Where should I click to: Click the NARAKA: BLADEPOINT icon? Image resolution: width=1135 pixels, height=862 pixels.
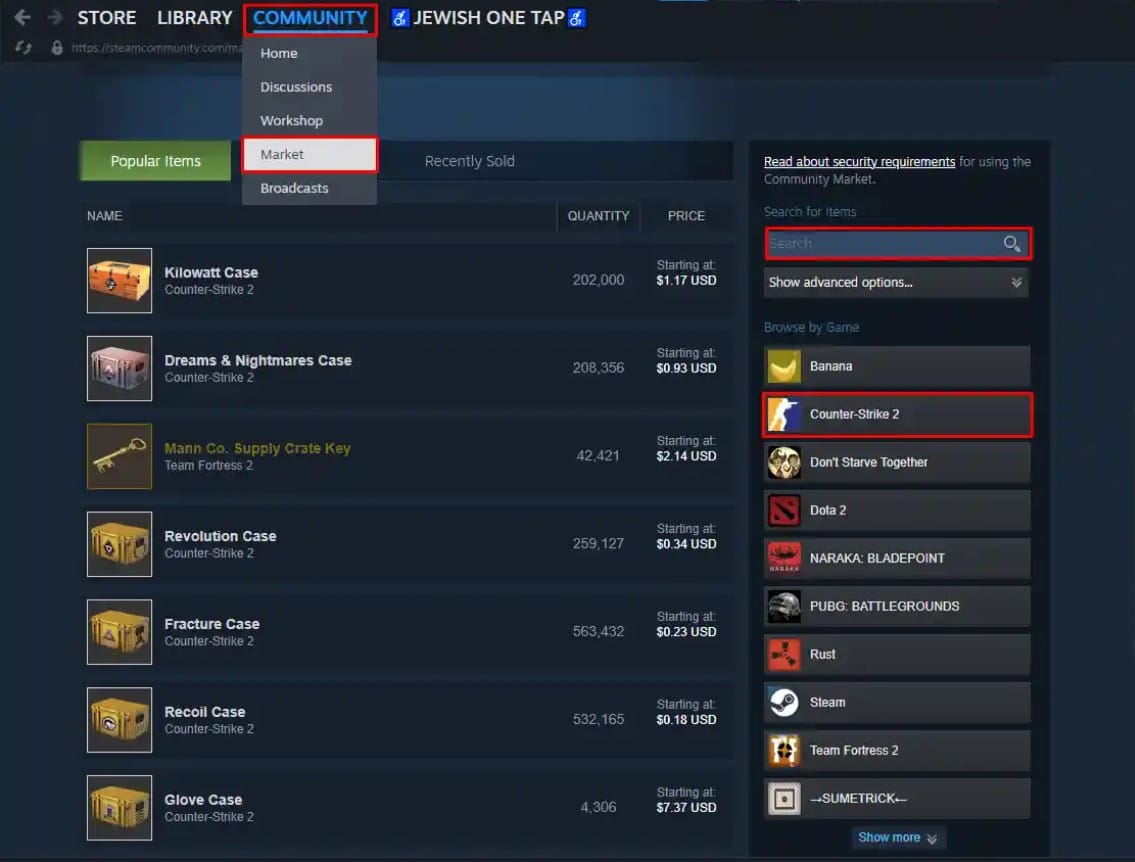[x=784, y=558]
